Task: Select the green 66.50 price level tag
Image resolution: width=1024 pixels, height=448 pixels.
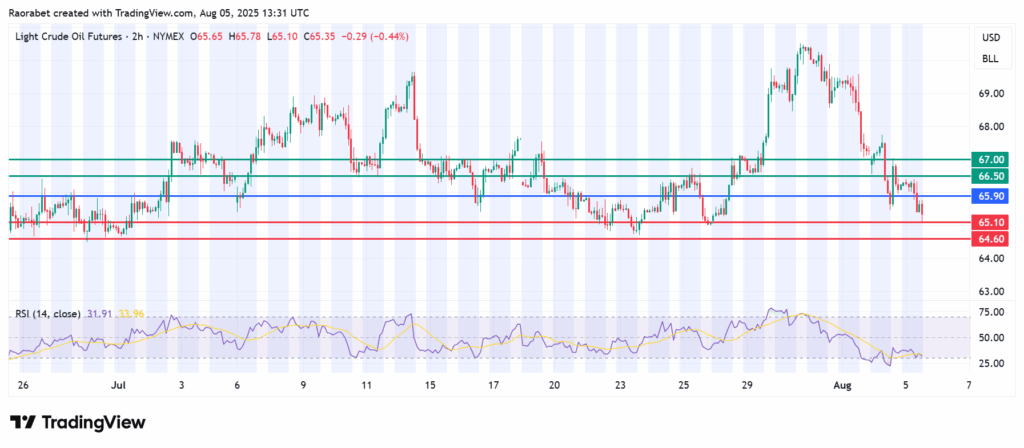Action: pos(991,177)
